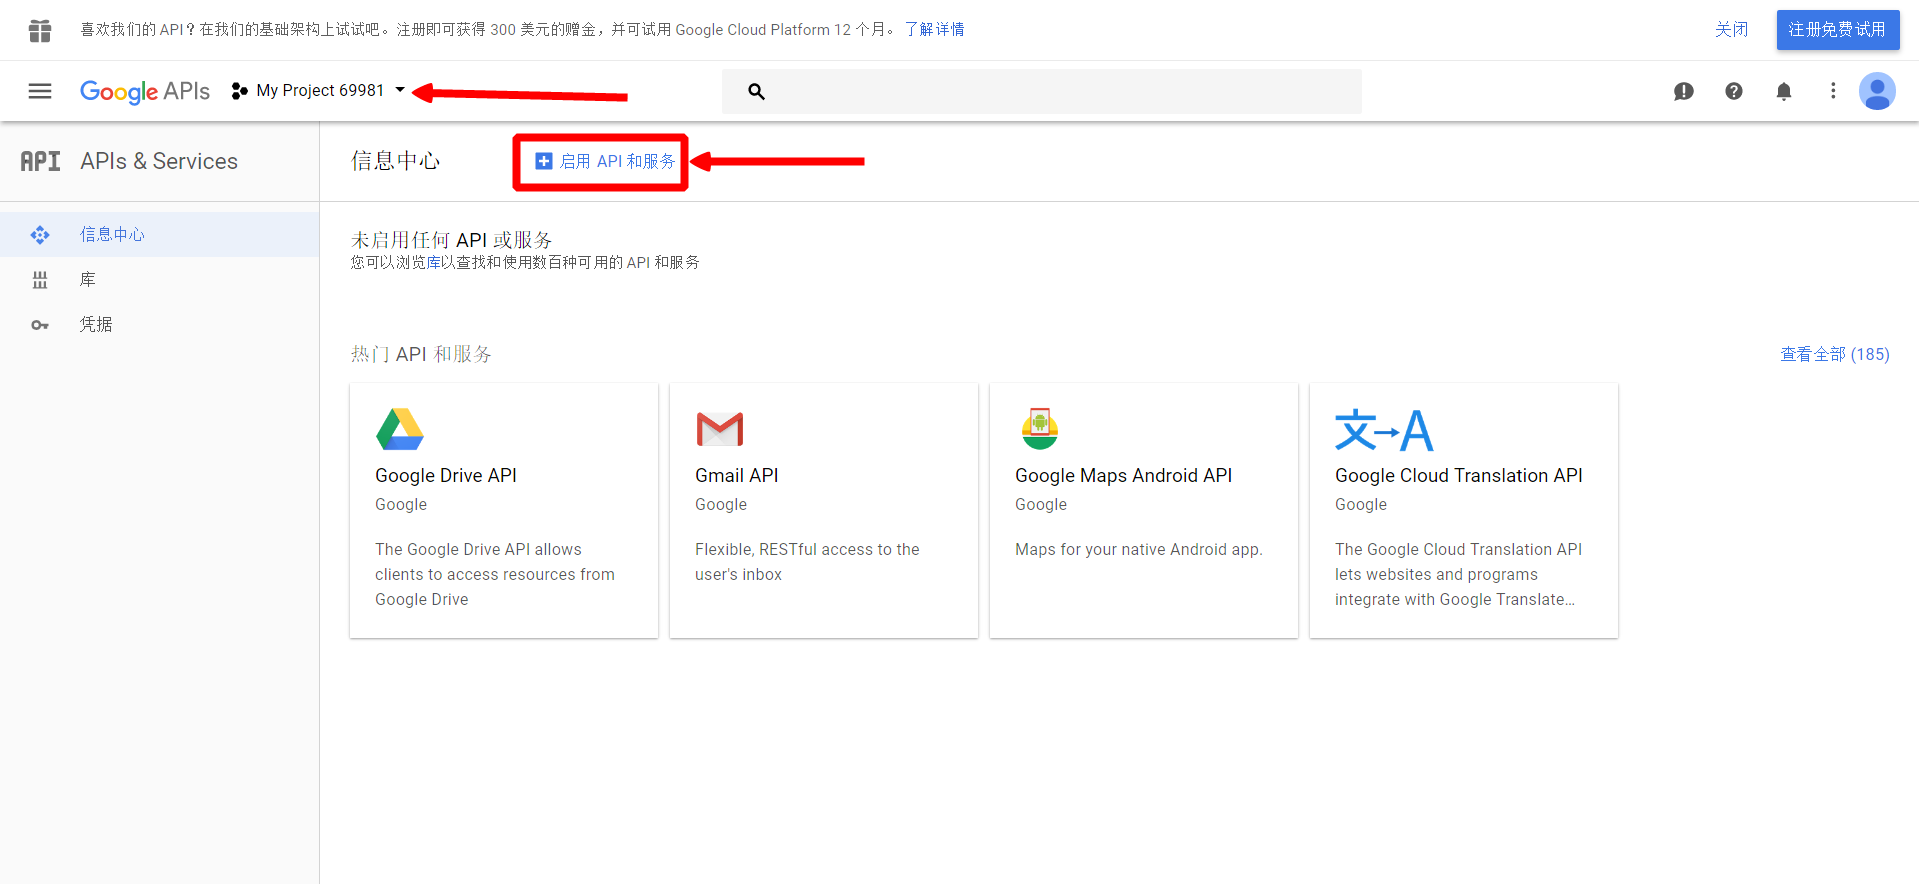This screenshot has height=884, width=1919.
Task: Open the help question mark icon
Action: point(1734,91)
